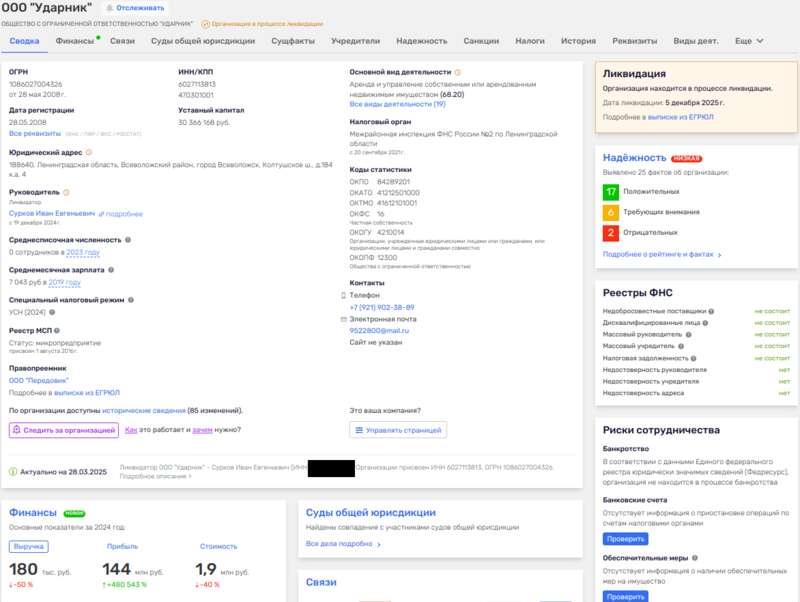This screenshot has height=602, width=800.
Task: Open the Сурков Иван Евгеньевич profile link
Action: pos(52,213)
